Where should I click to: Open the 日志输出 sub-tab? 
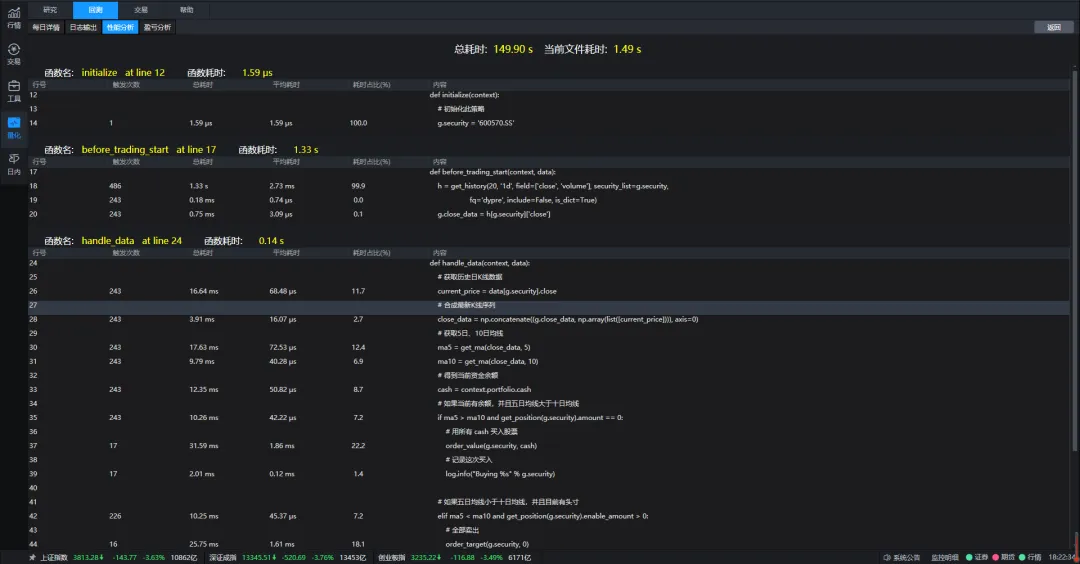click(83, 28)
